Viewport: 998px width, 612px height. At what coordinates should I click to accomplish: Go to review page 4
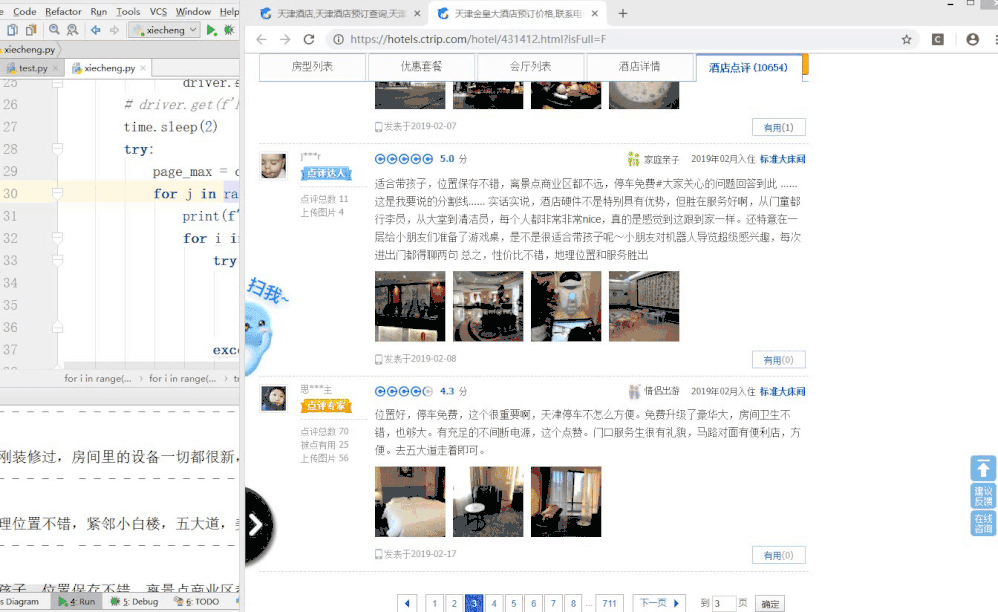pyautogui.click(x=494, y=603)
